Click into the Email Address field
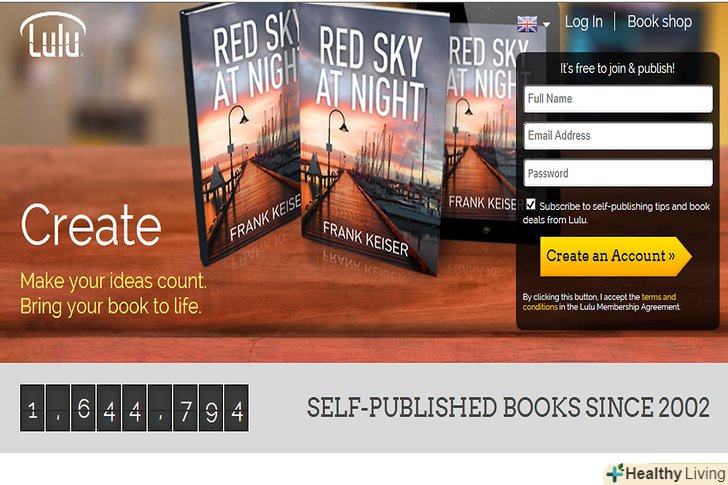This screenshot has width=728, height=485. click(x=618, y=136)
